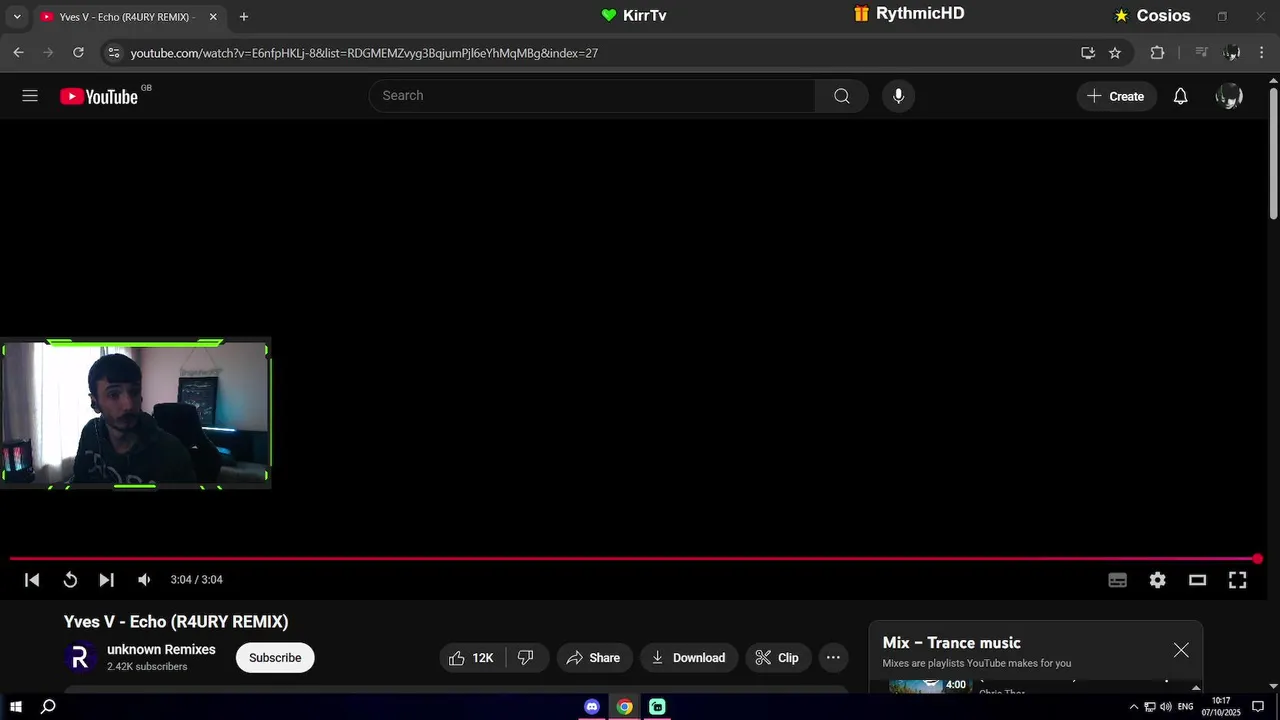Click the address bar URL

[x=364, y=53]
